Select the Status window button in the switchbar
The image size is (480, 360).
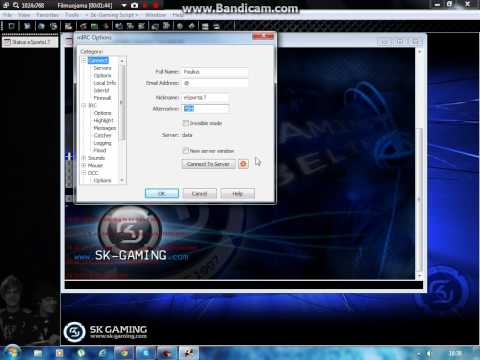tap(30, 42)
